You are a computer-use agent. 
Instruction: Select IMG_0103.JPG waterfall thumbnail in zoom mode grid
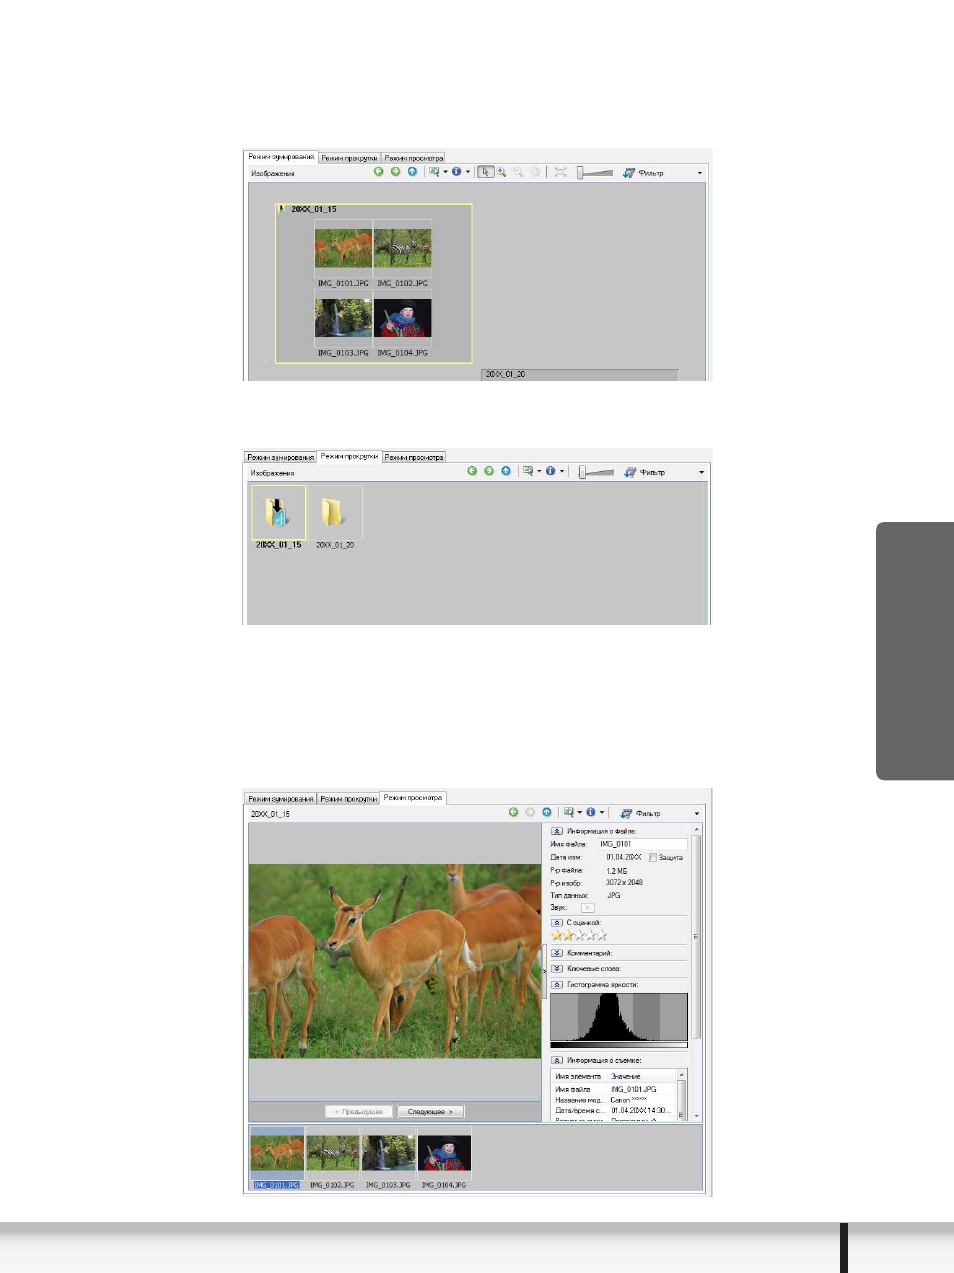point(343,318)
